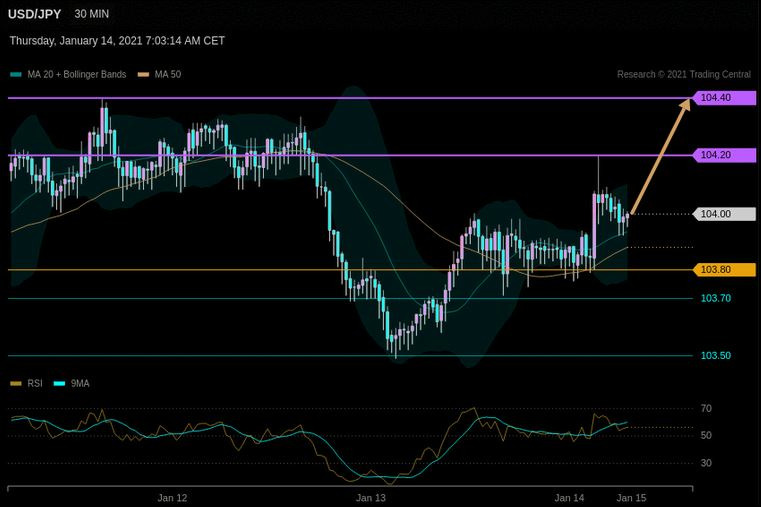Click the Jan 12 date axis label
This screenshot has width=761, height=507.
tap(172, 498)
